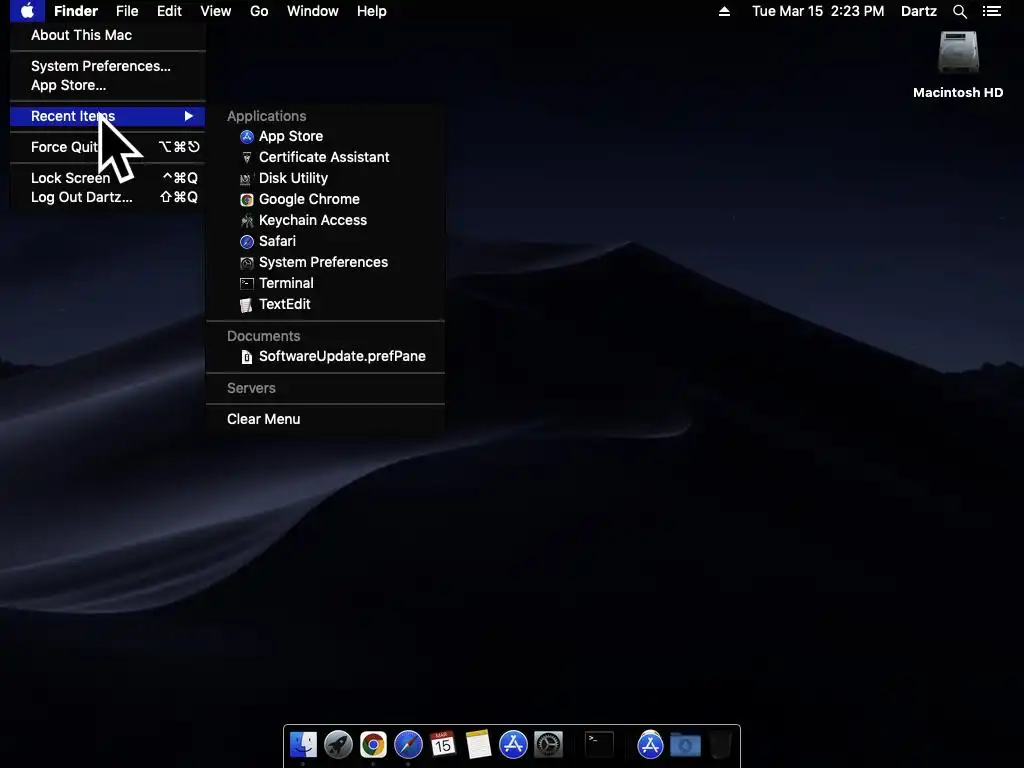Open Spotlight search magnifier in the menu bar

click(960, 11)
